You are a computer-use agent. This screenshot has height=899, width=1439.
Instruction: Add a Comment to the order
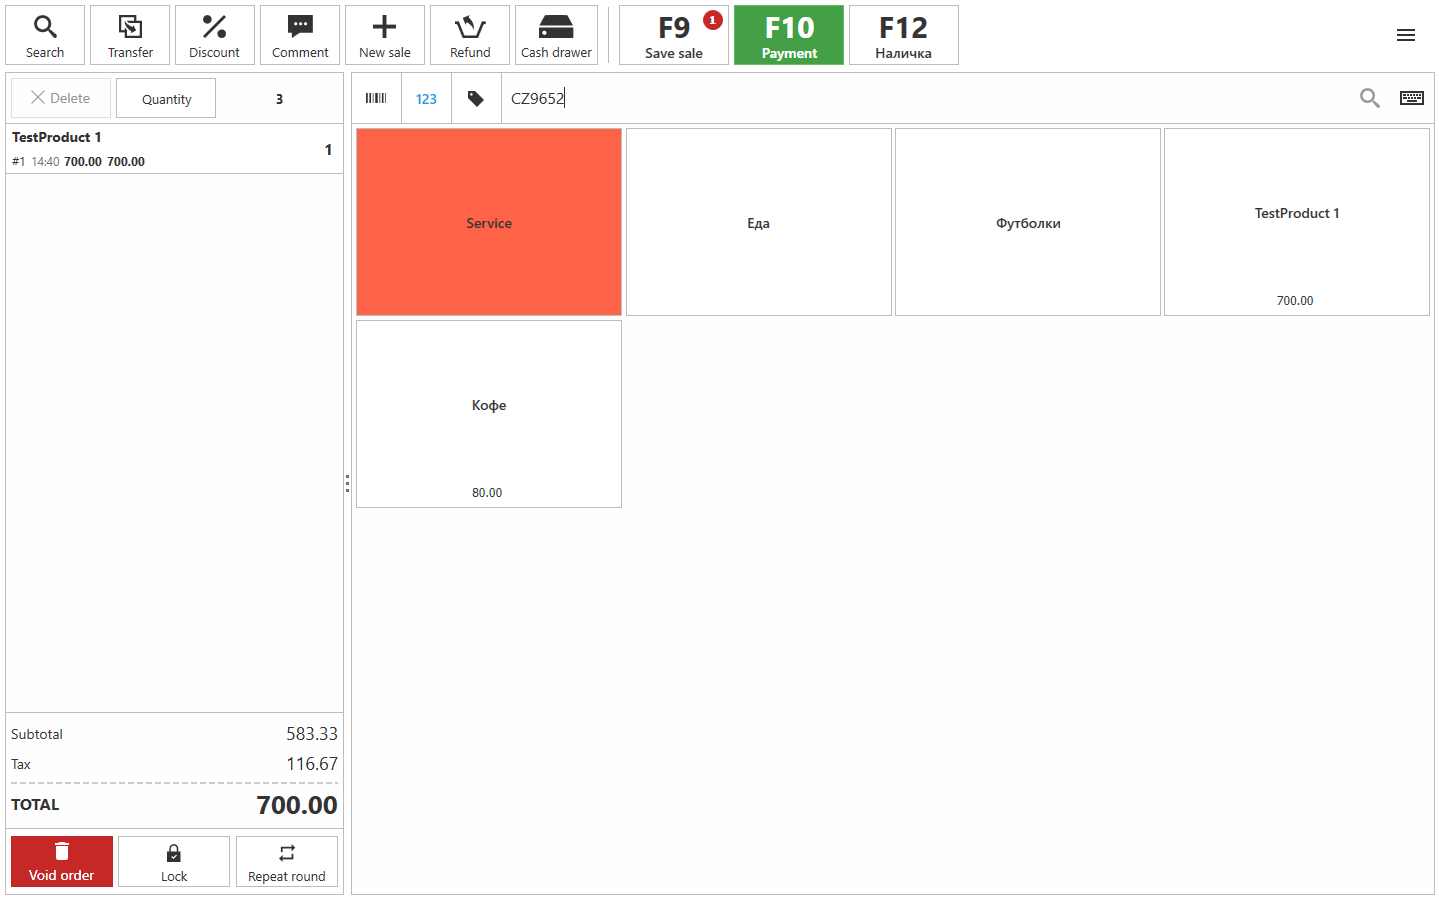click(x=300, y=35)
